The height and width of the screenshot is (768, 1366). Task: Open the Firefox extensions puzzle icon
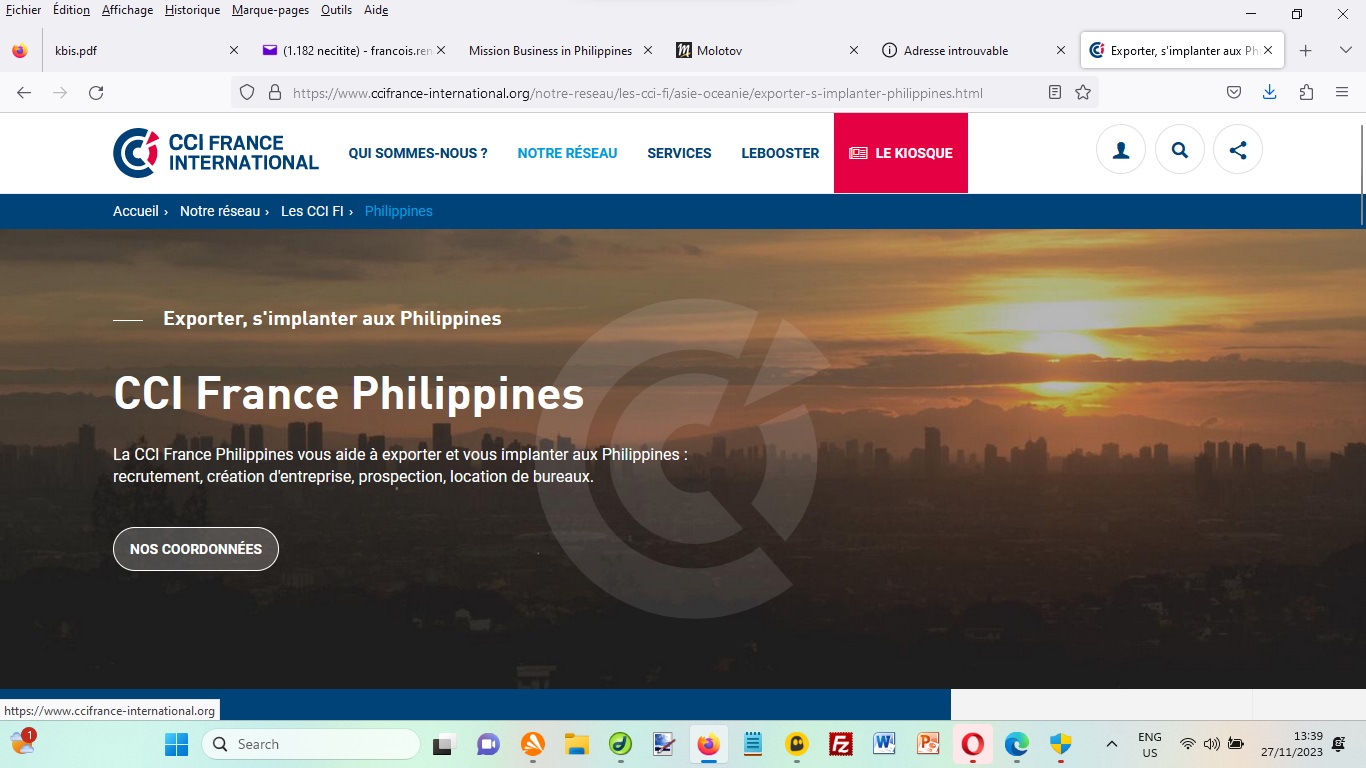[x=1306, y=93]
